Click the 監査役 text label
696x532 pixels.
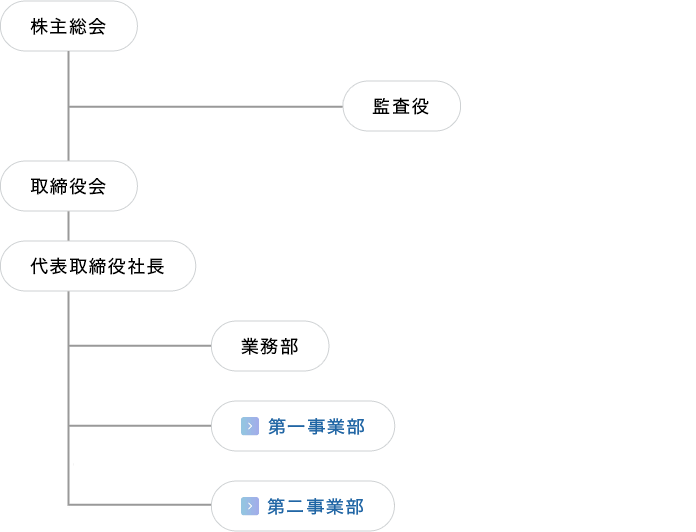point(401,106)
